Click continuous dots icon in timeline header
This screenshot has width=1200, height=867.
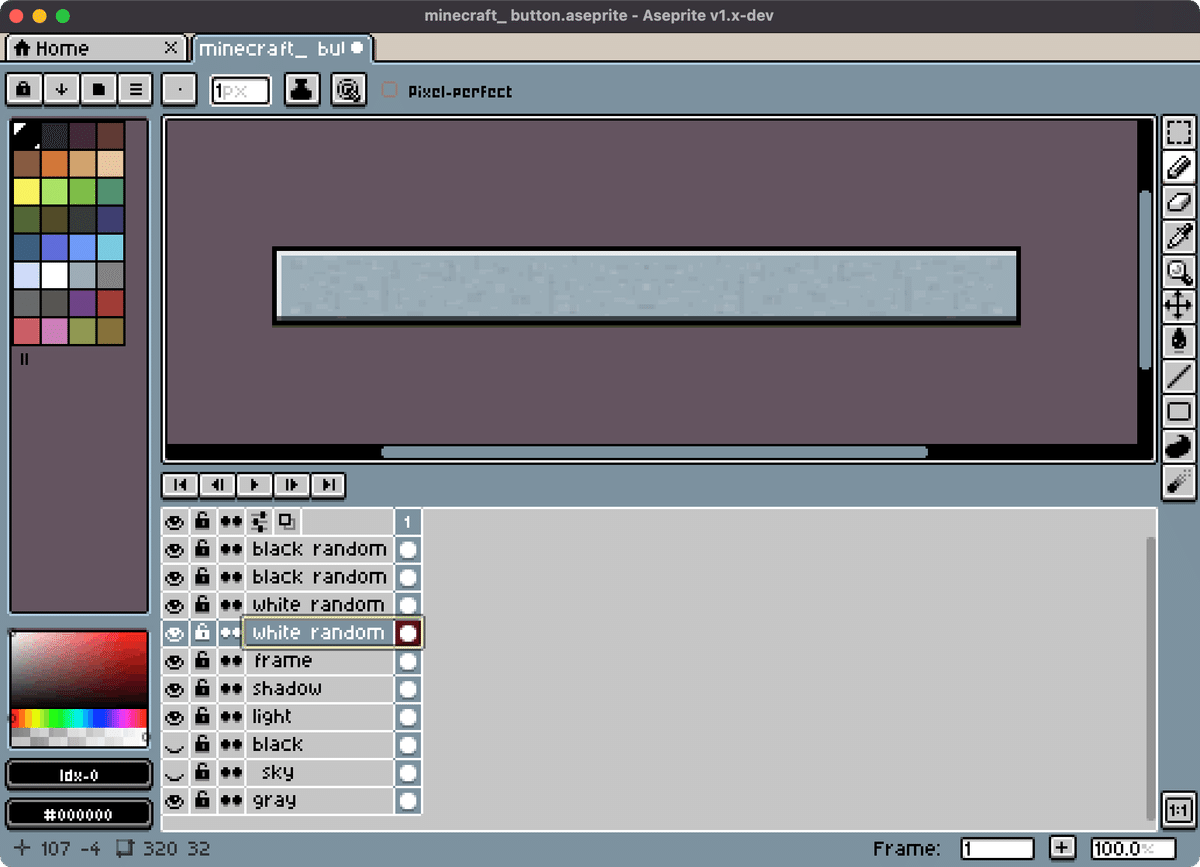click(x=232, y=521)
